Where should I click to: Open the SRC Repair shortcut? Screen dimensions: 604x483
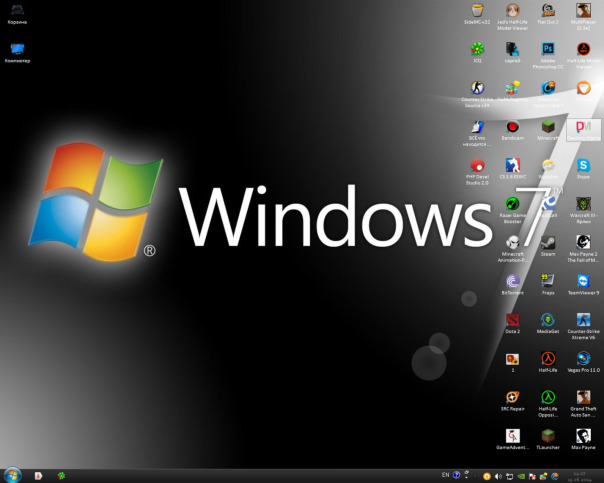coord(512,401)
